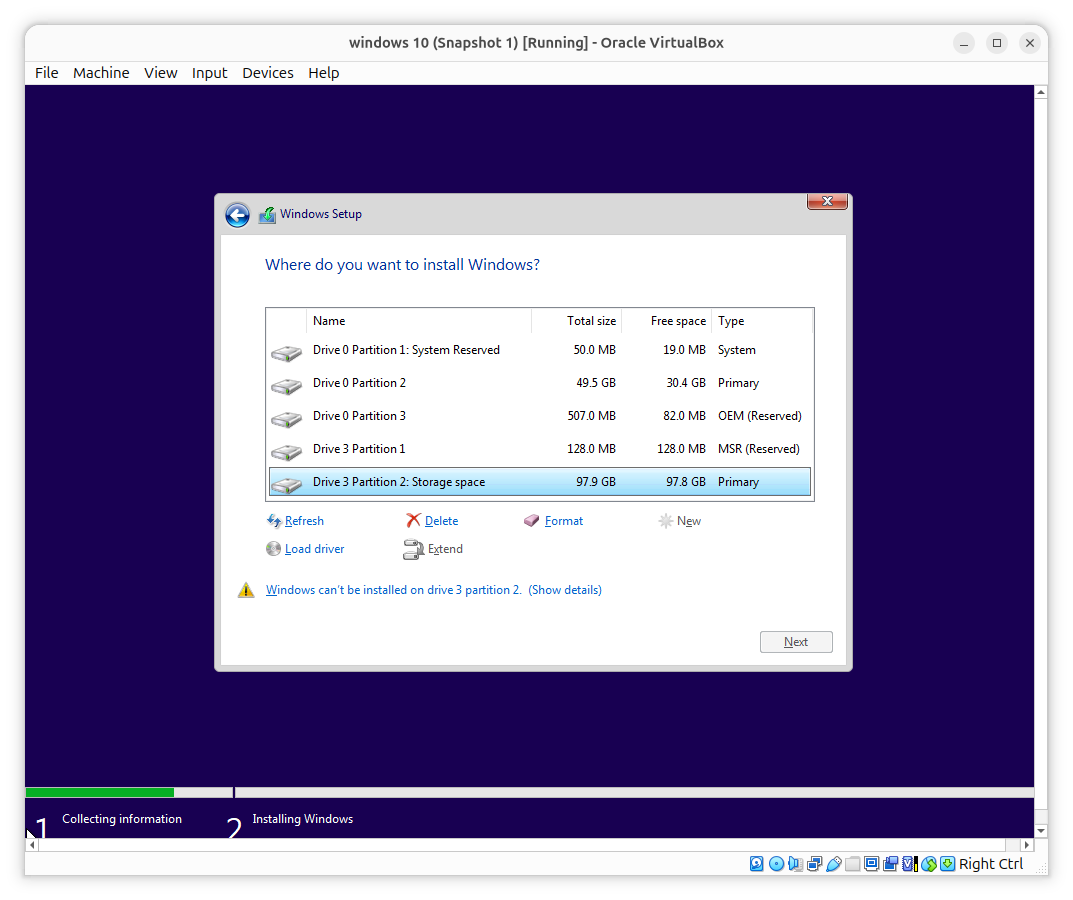This screenshot has width=1073, height=900.
Task: Open the VirtualBox hard disk status icon
Action: 756,864
